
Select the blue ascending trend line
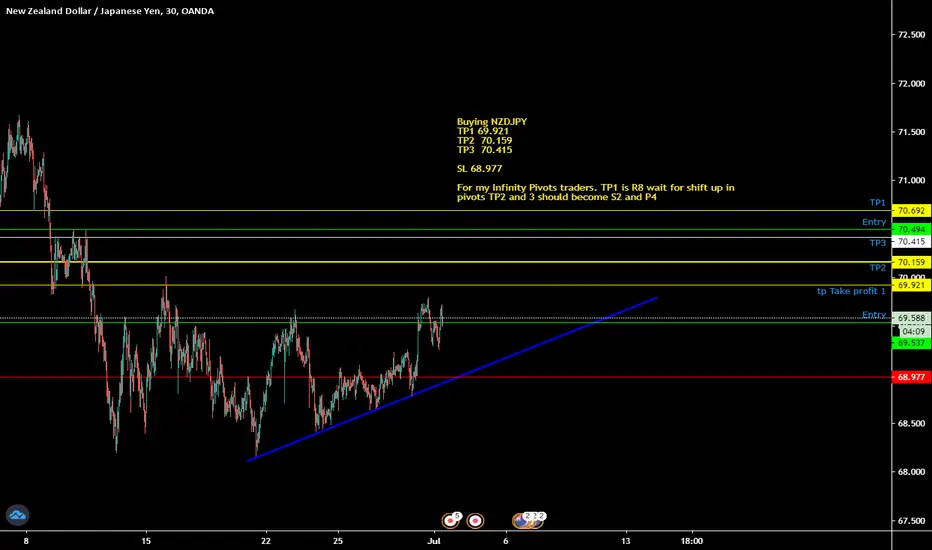452,379
